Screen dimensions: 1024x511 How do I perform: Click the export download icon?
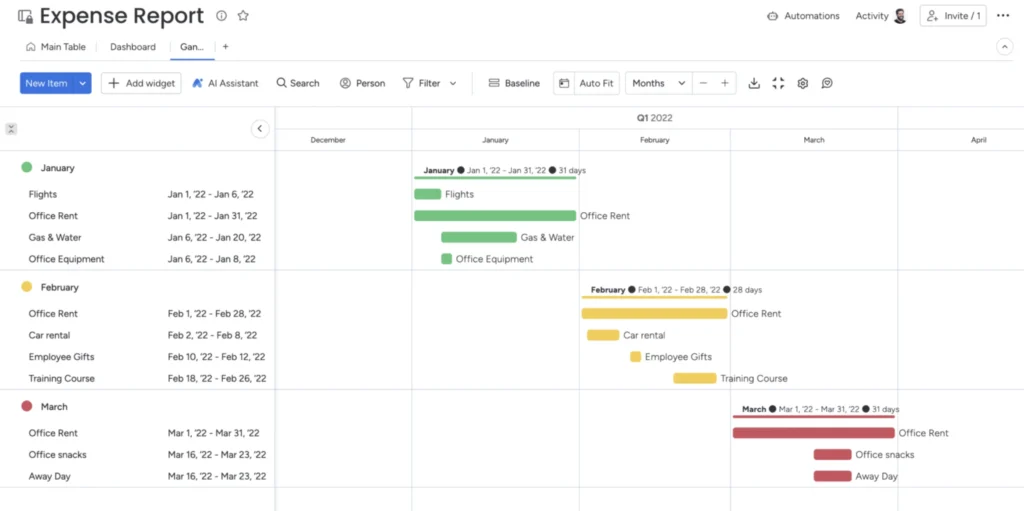(754, 83)
